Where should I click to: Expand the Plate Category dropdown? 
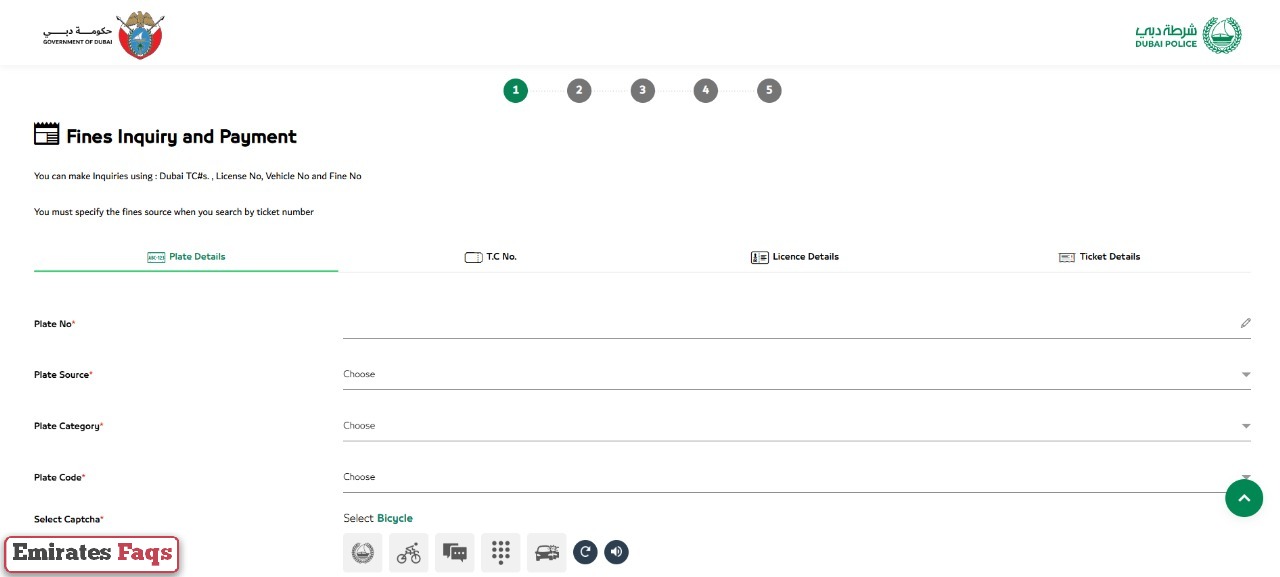point(795,426)
